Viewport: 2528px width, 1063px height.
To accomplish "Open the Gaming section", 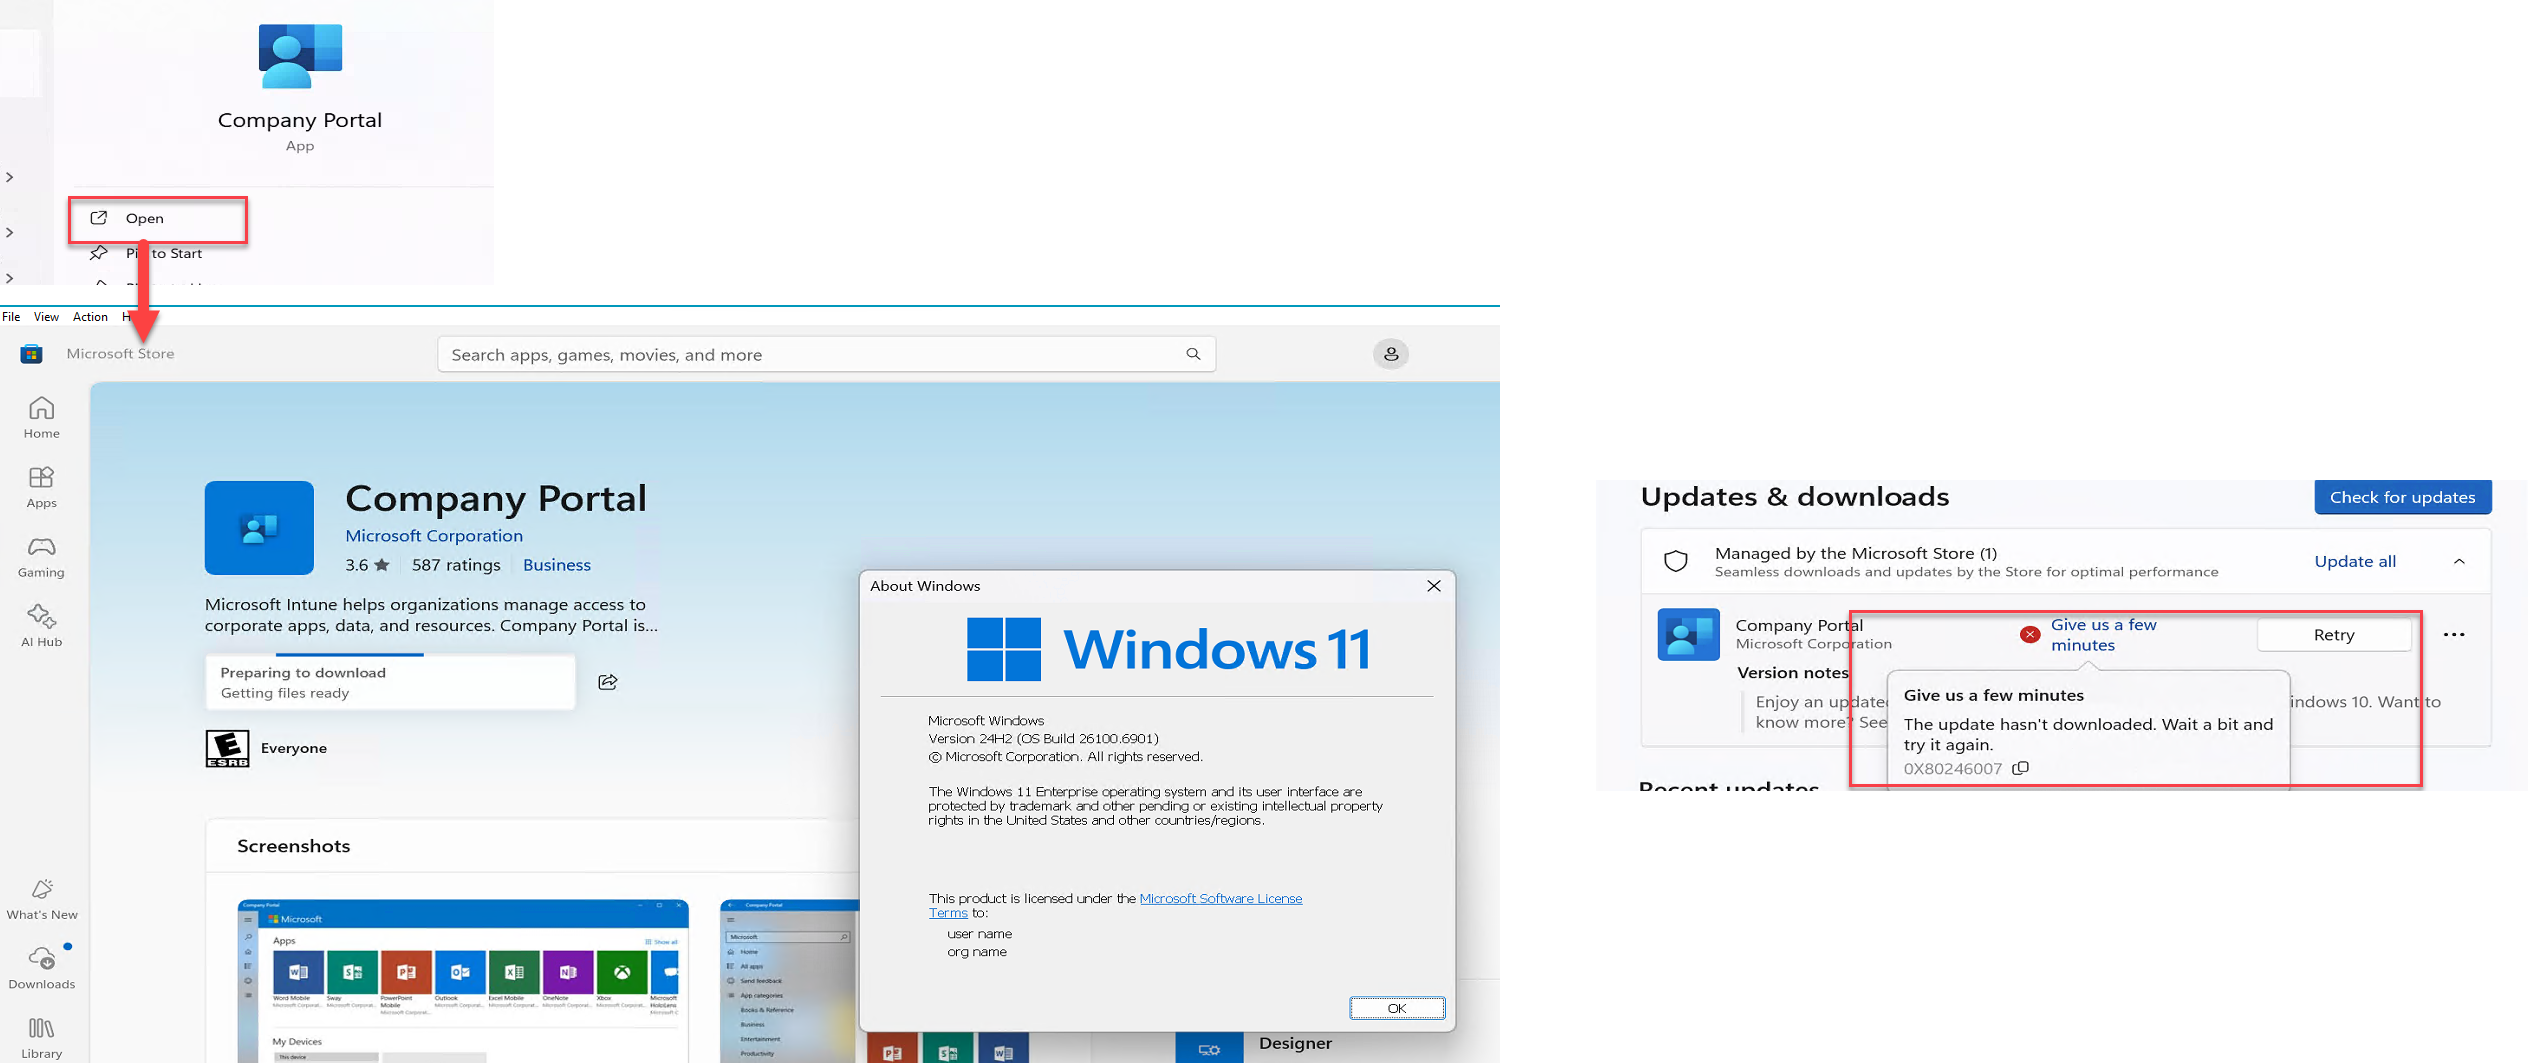I will coord(41,557).
